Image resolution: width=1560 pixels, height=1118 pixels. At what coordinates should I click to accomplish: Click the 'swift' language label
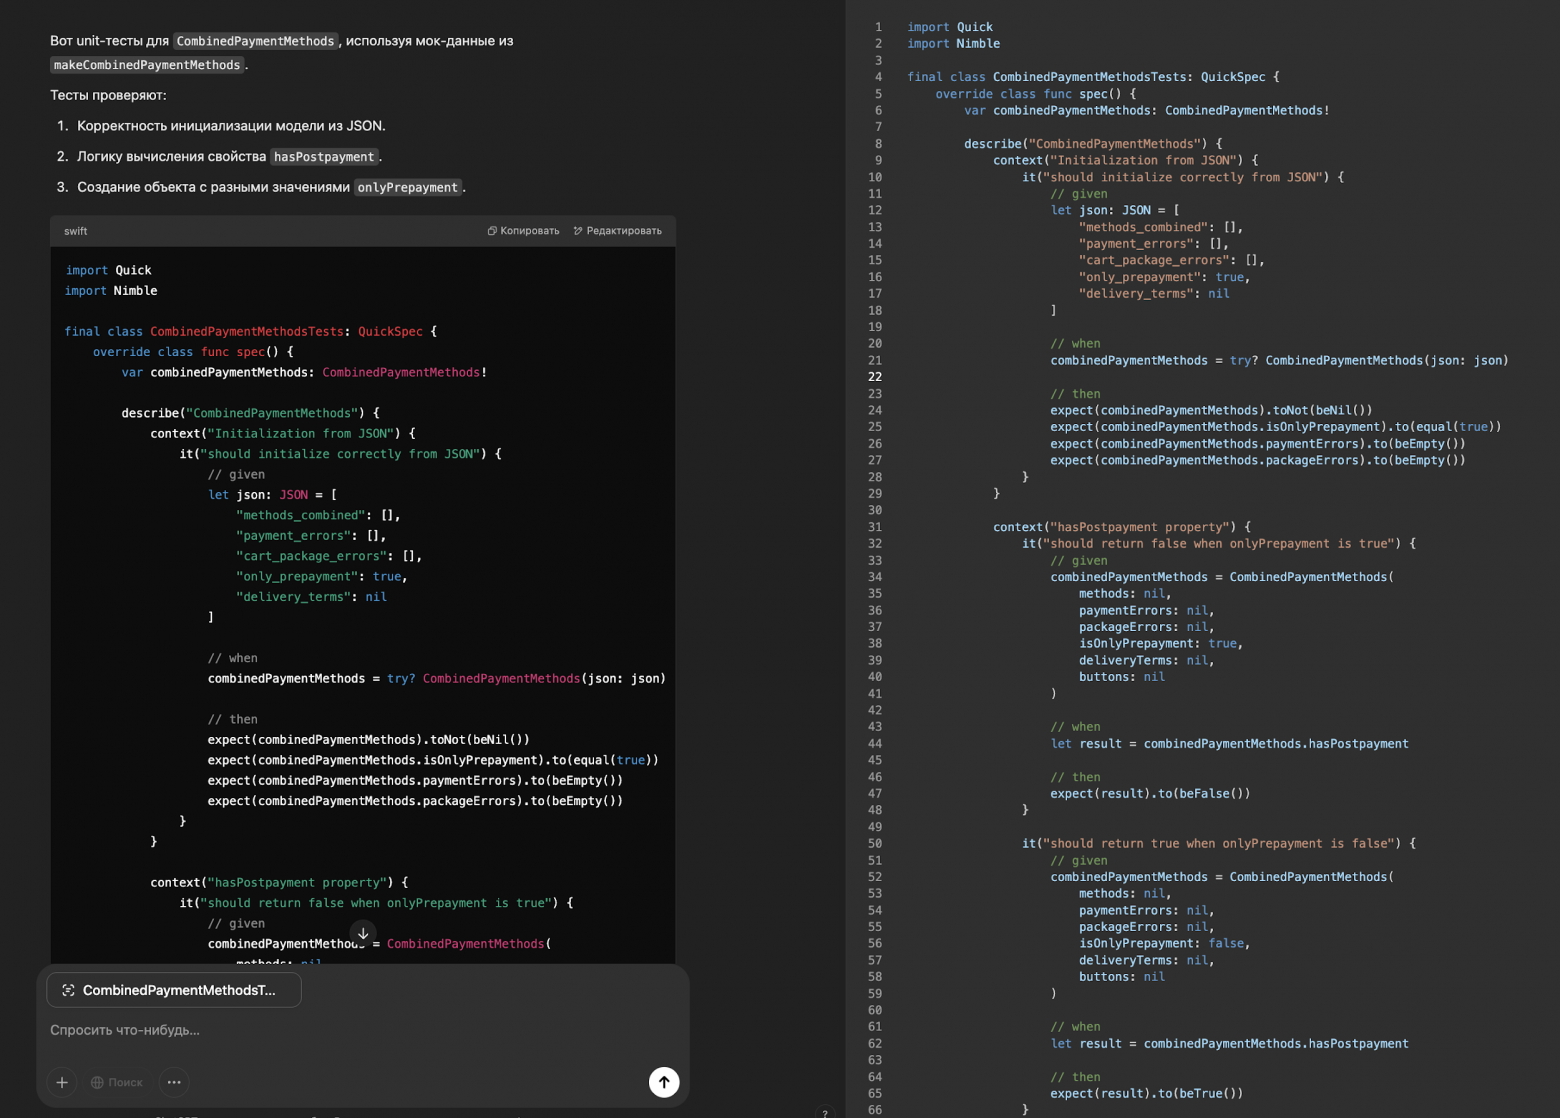click(76, 231)
